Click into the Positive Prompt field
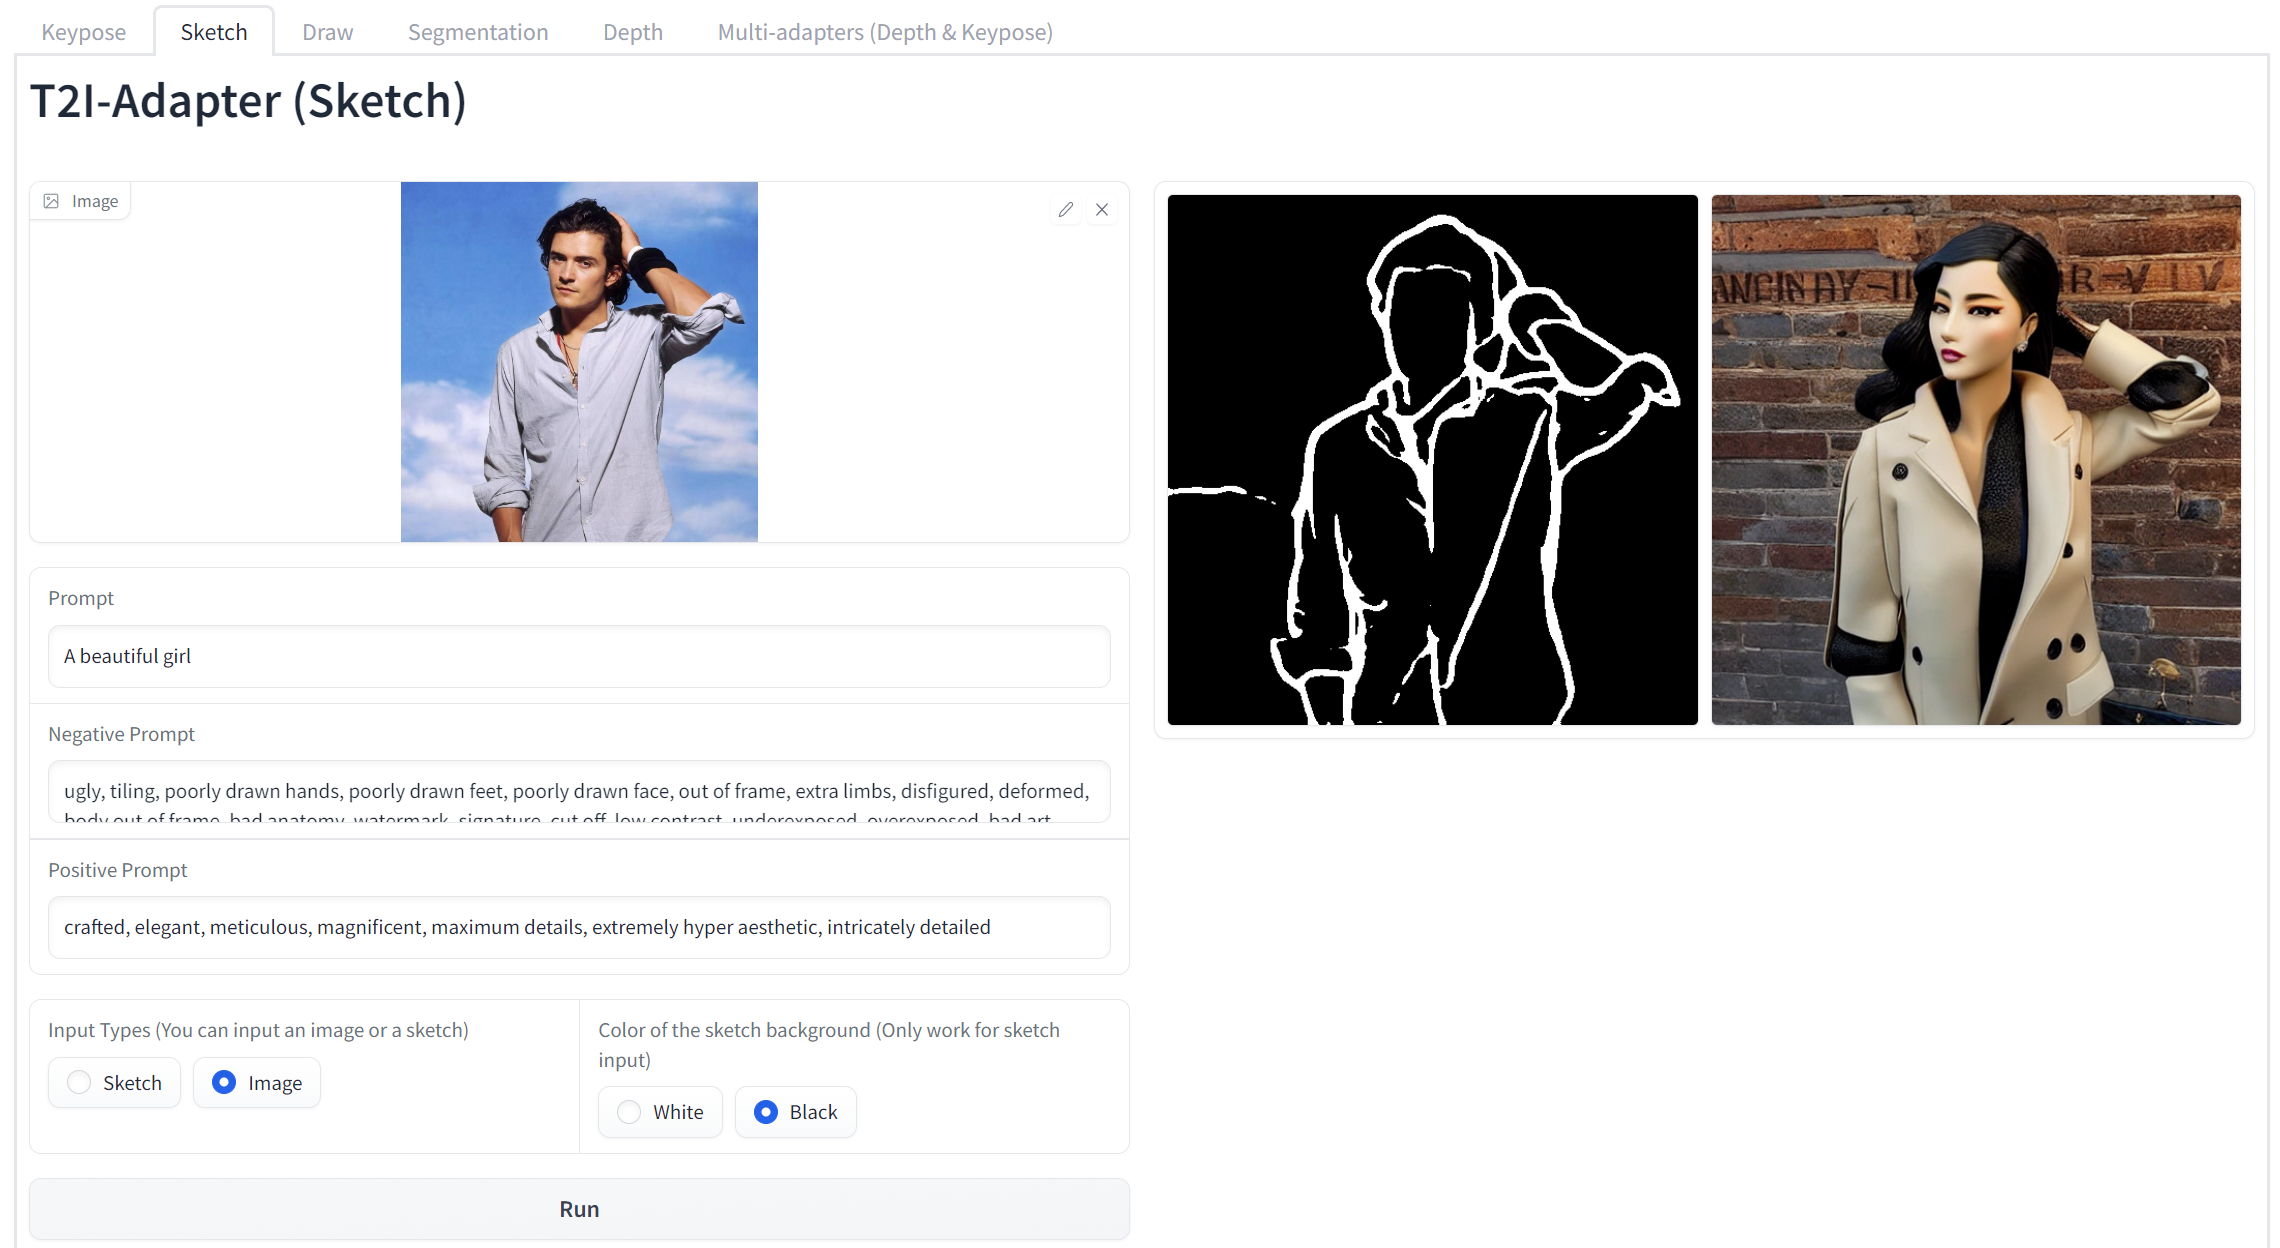 click(x=579, y=927)
